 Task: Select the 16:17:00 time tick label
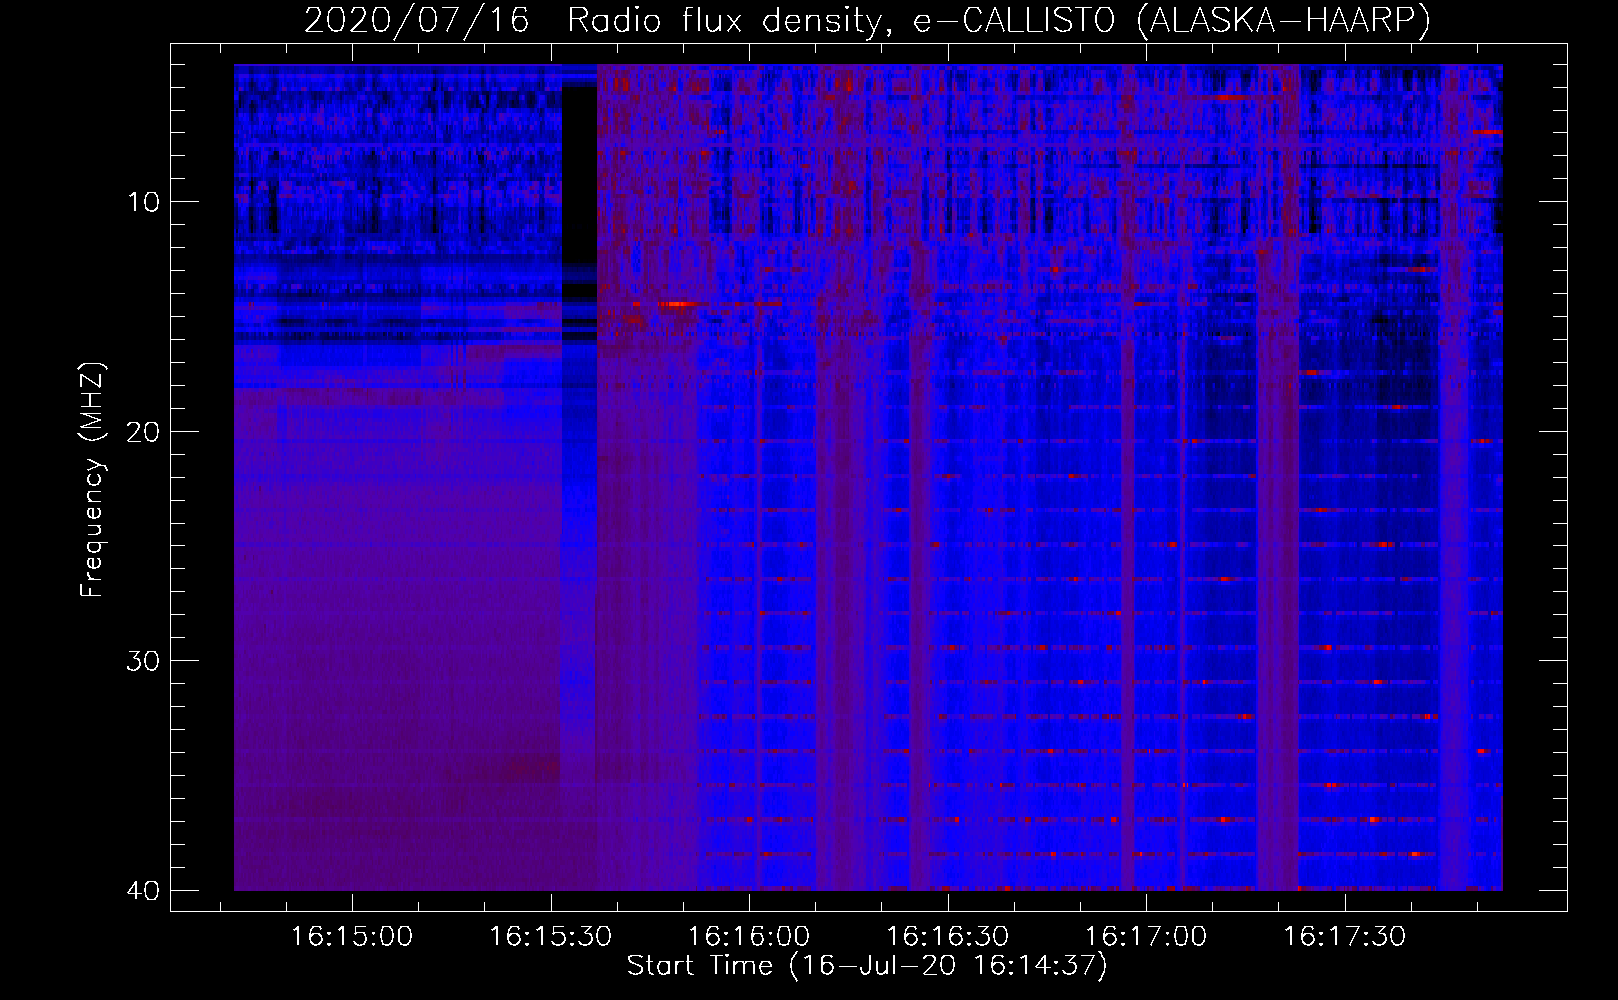coord(1146,937)
